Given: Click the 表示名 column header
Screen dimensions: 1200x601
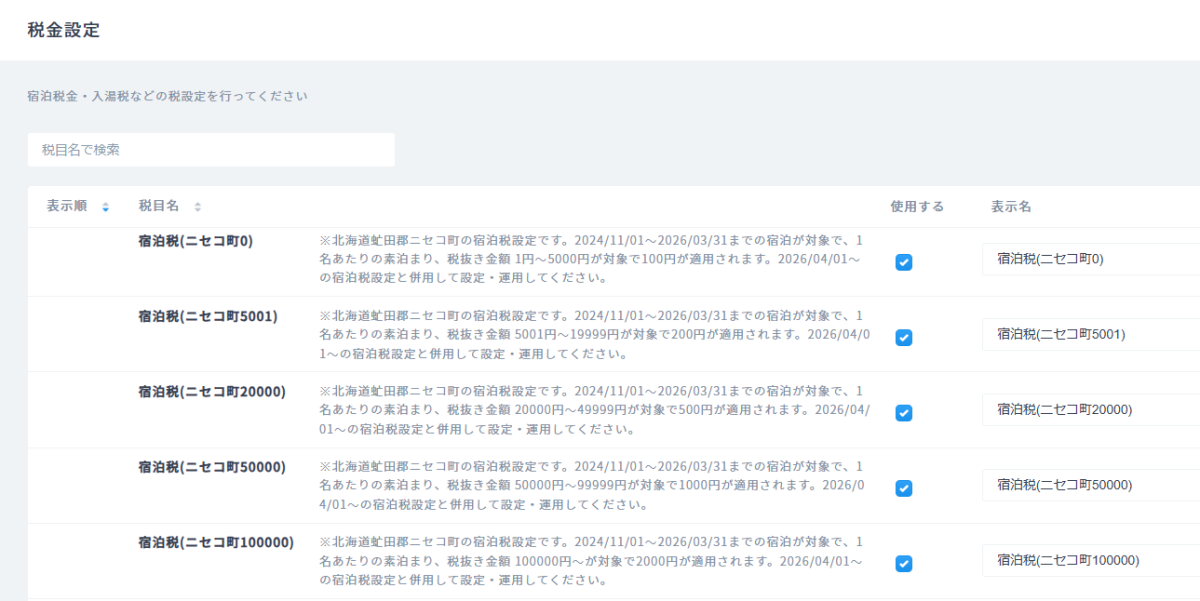Looking at the screenshot, I should coord(1011,206).
